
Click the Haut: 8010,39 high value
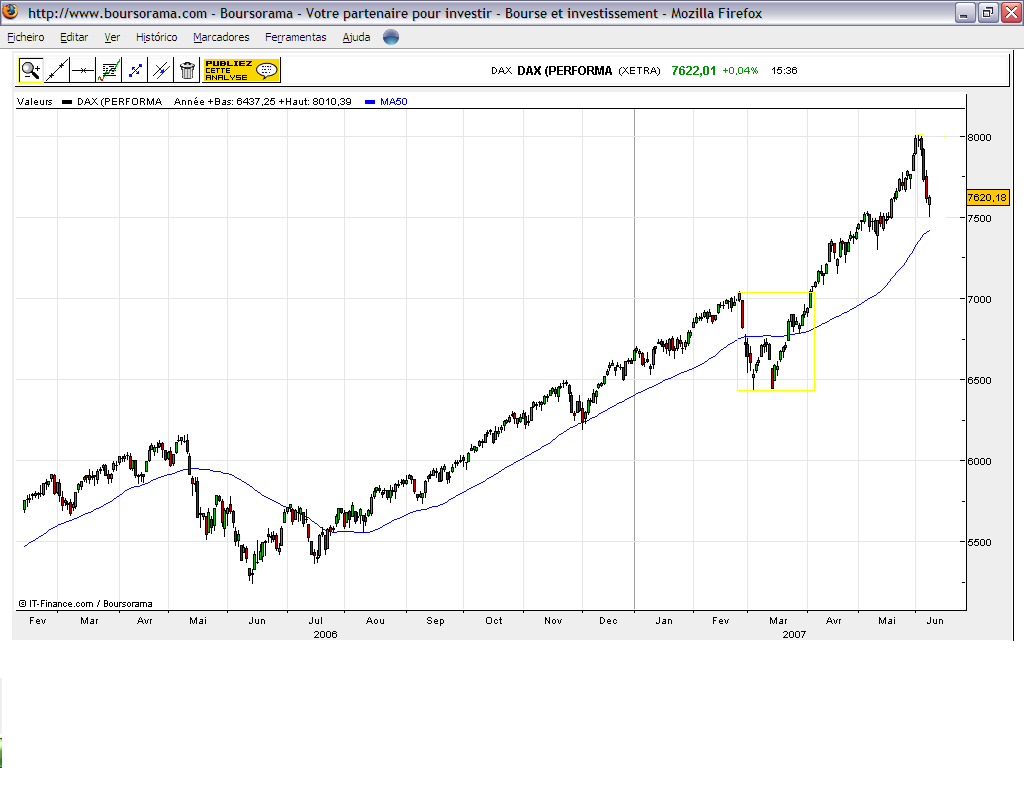coord(315,101)
